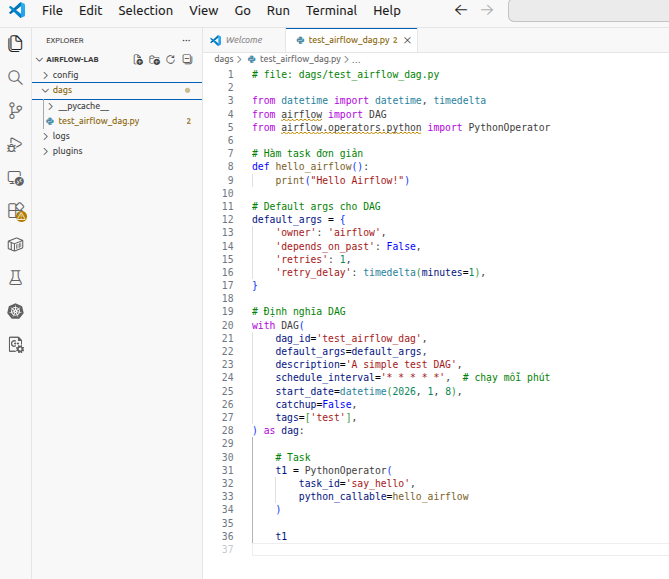Open the Terminal menu
Image resolution: width=669 pixels, height=579 pixels.
(331, 10)
